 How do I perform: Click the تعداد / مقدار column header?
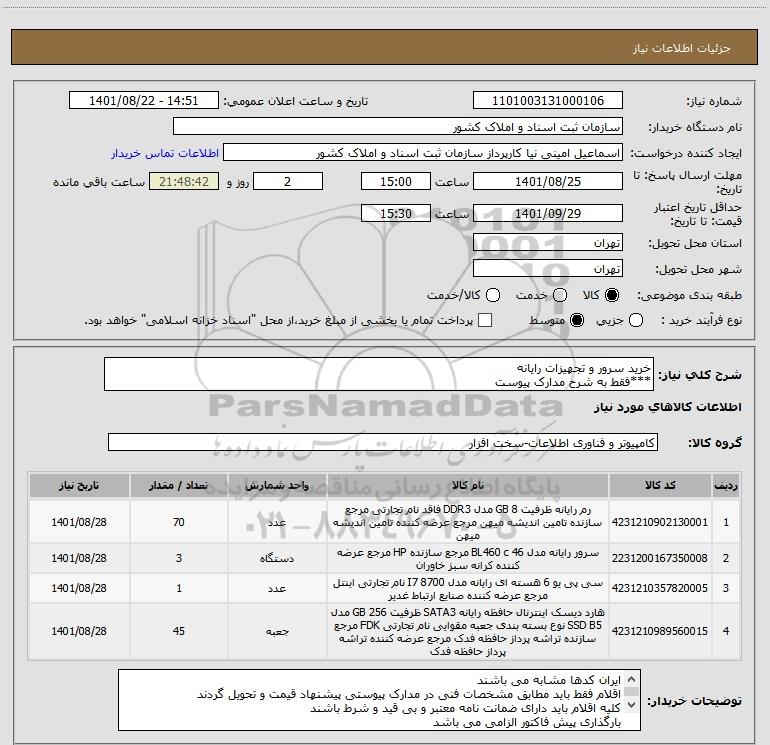[x=179, y=486]
